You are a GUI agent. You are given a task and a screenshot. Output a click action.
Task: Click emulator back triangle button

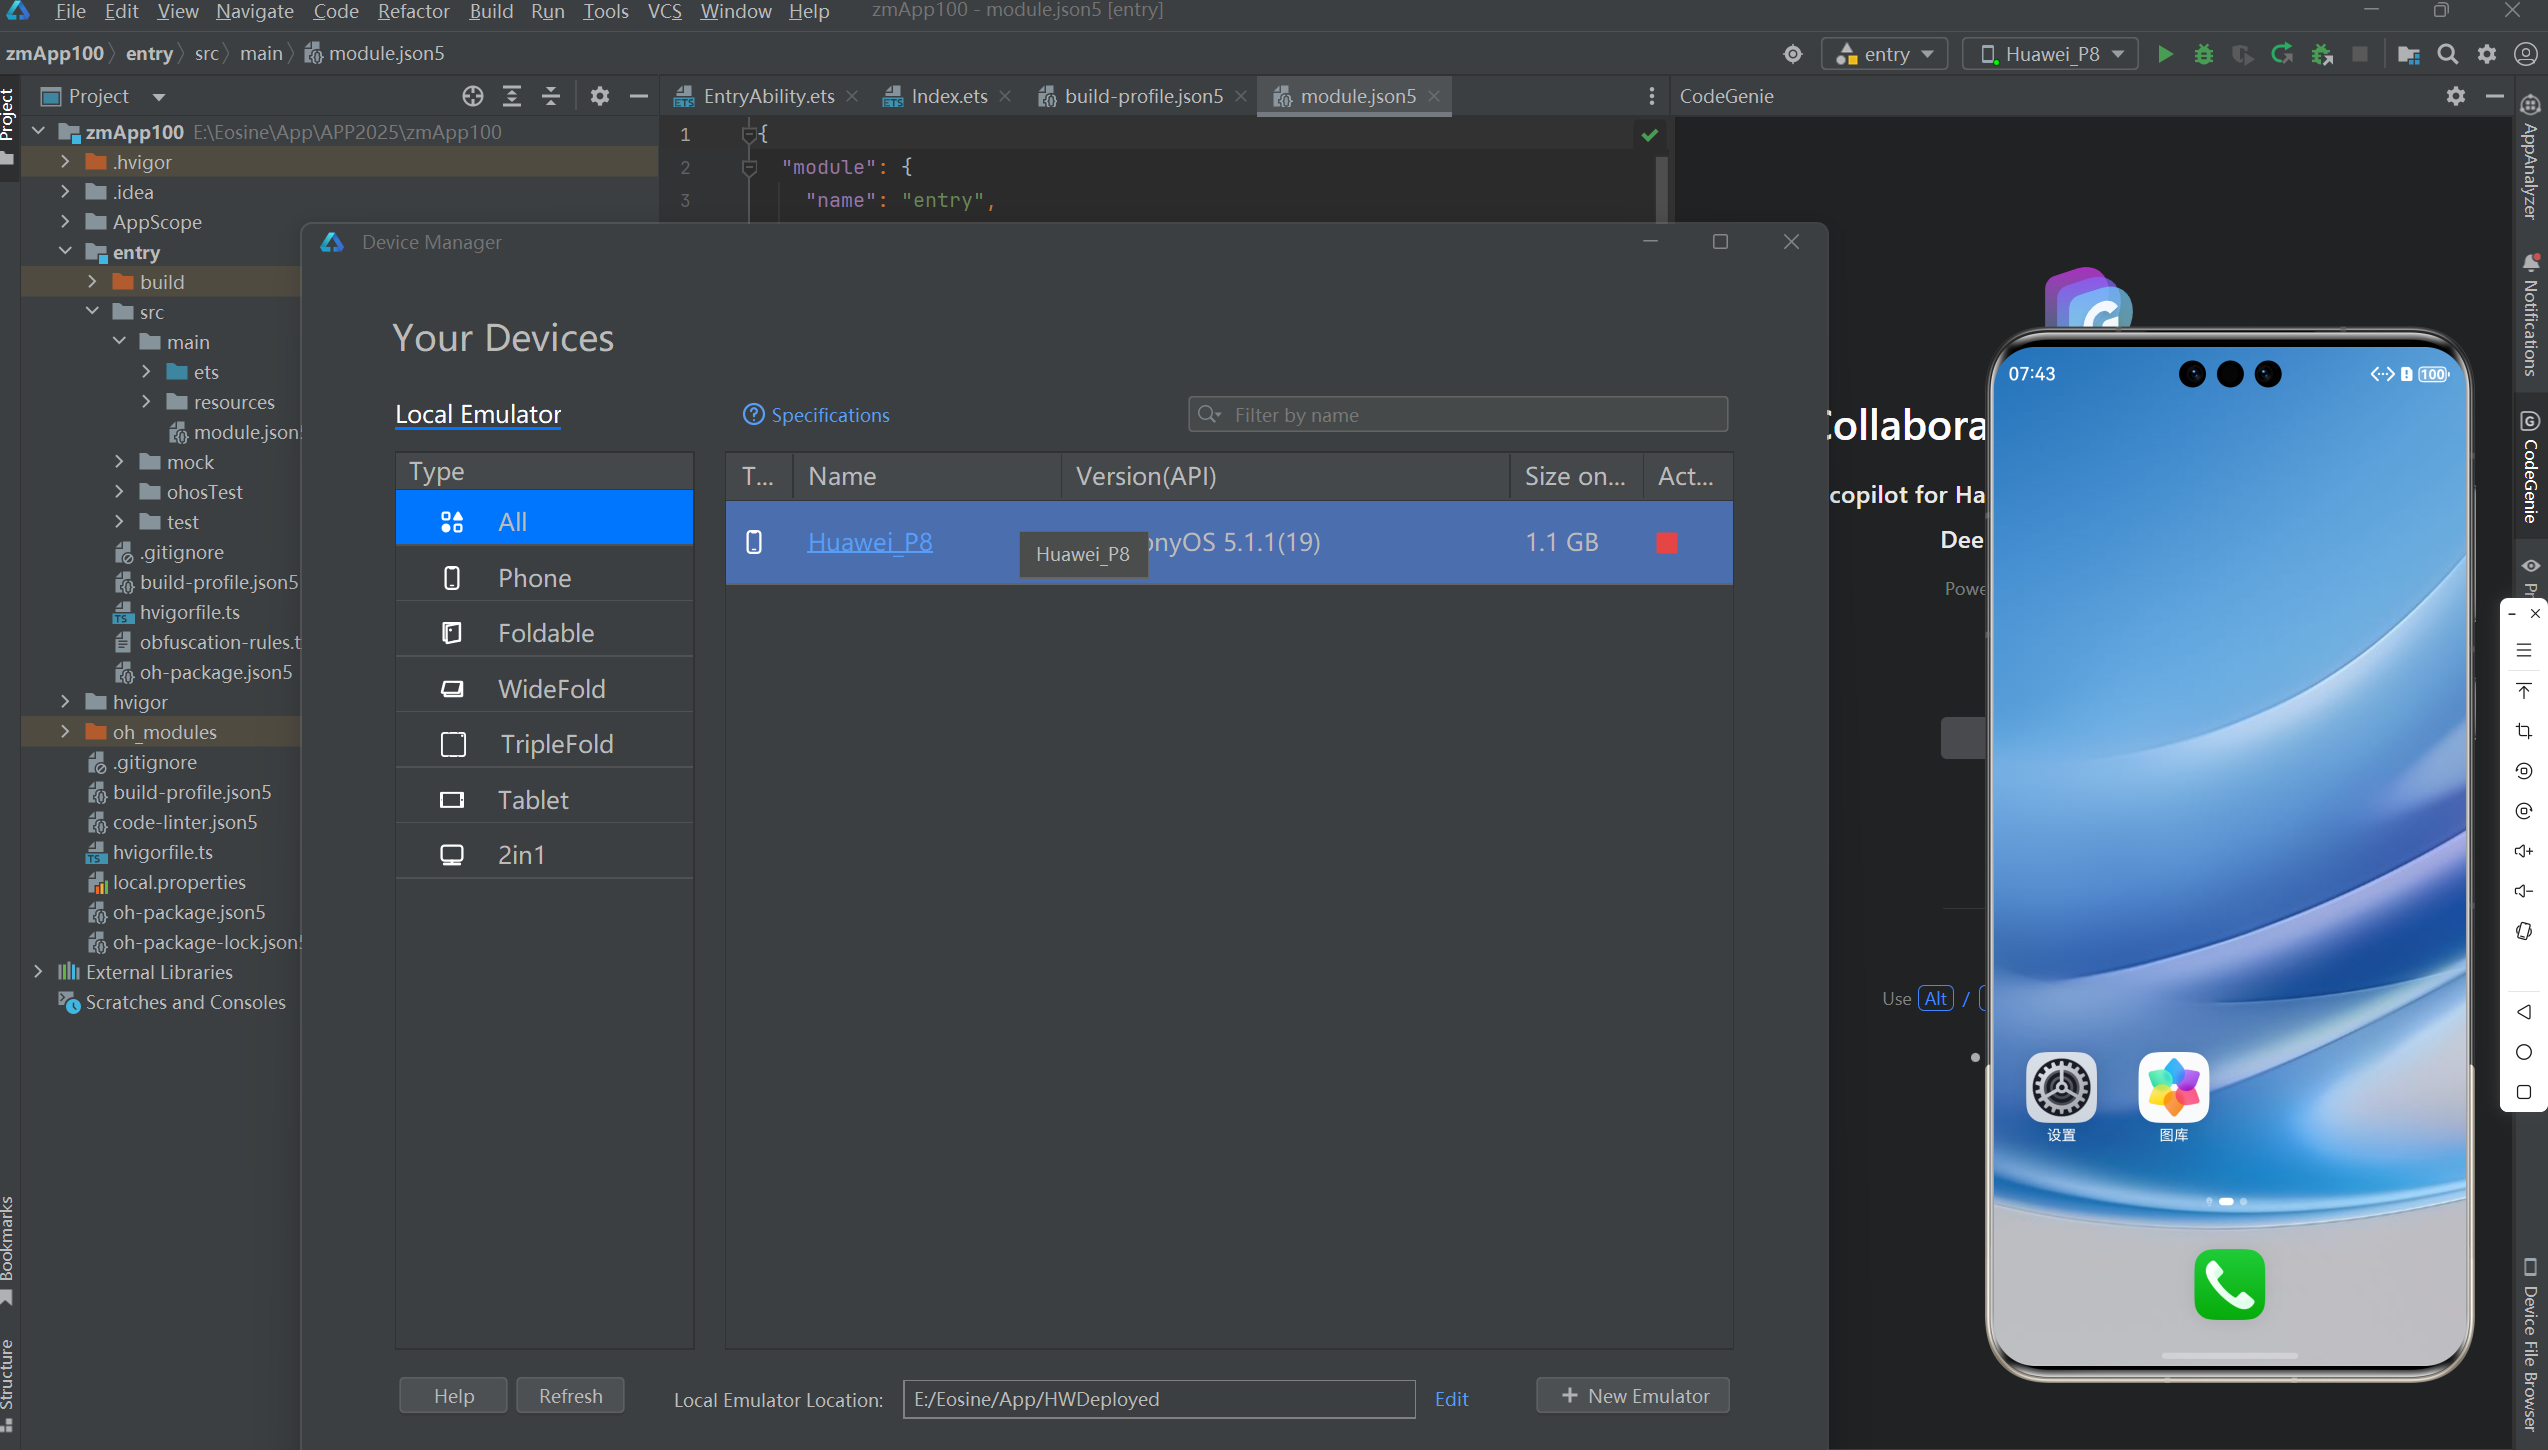(2523, 1012)
